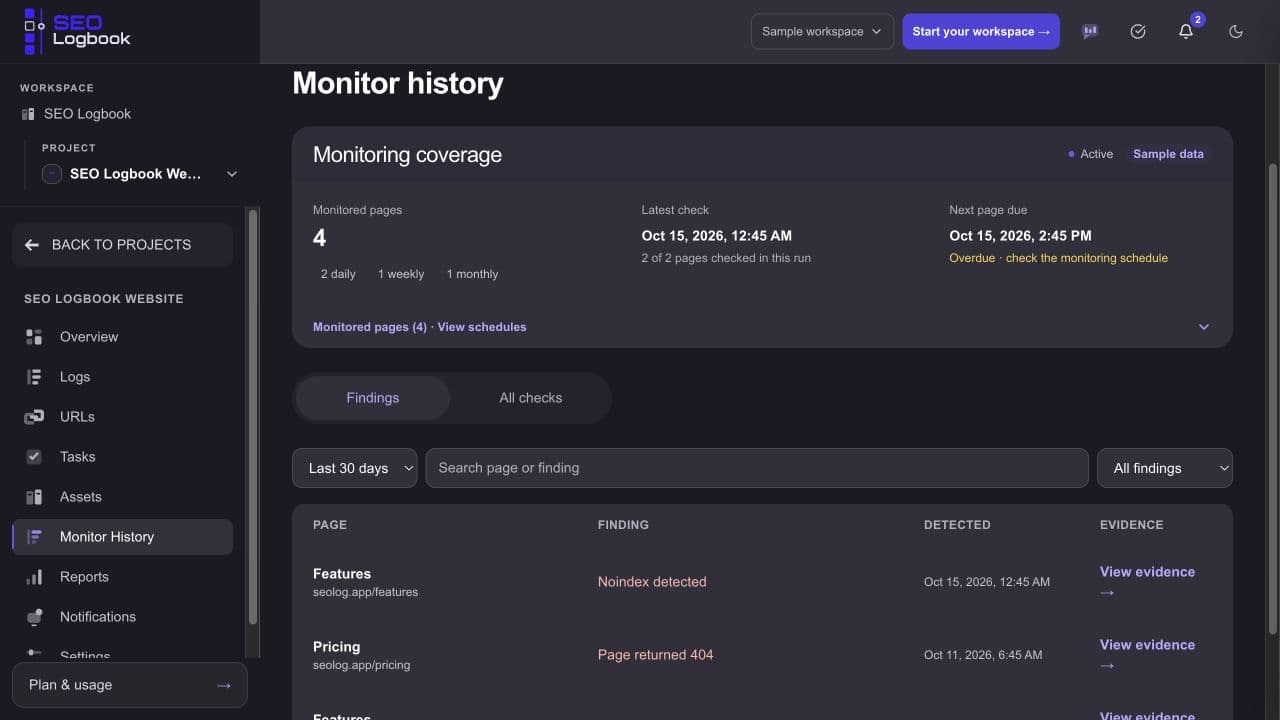
Task: Click the Sample data badge
Action: click(x=1168, y=154)
